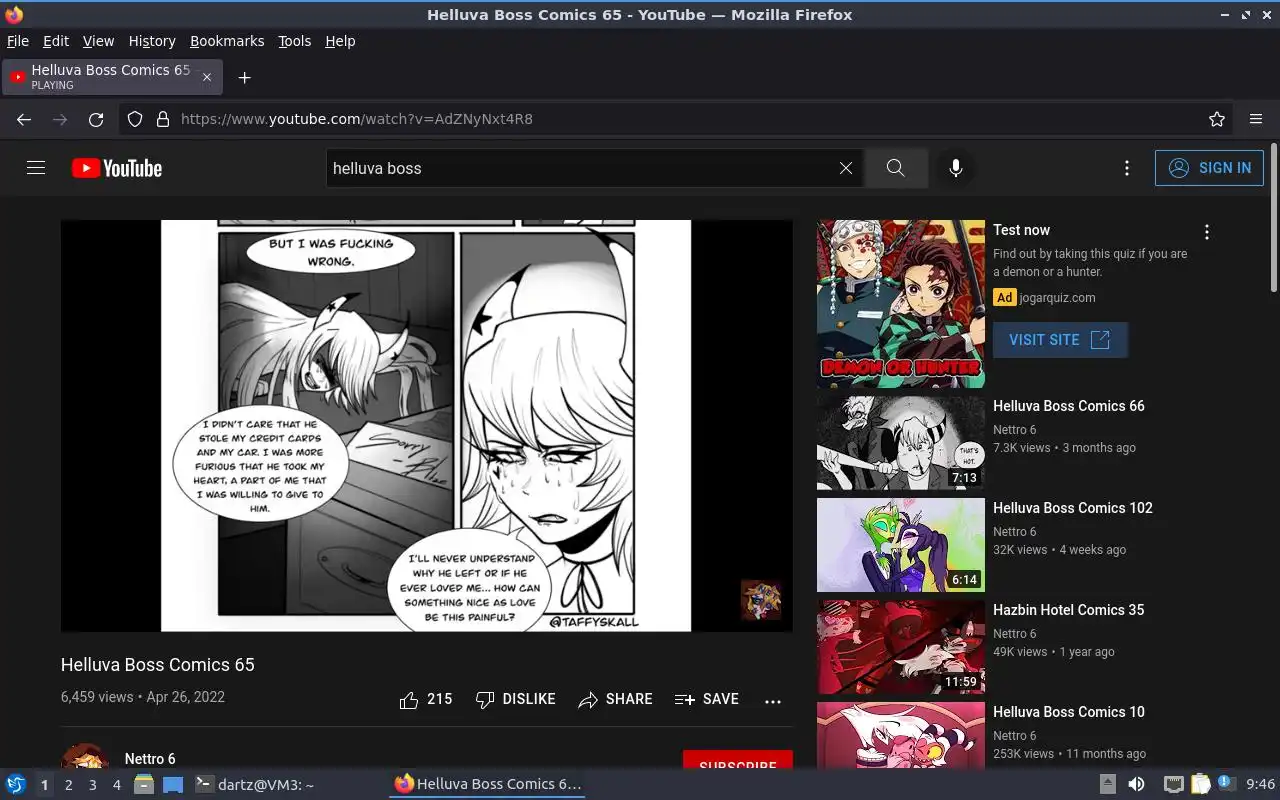The image size is (1280, 800).
Task: Open the Bookmarks menu
Action: (x=227, y=41)
